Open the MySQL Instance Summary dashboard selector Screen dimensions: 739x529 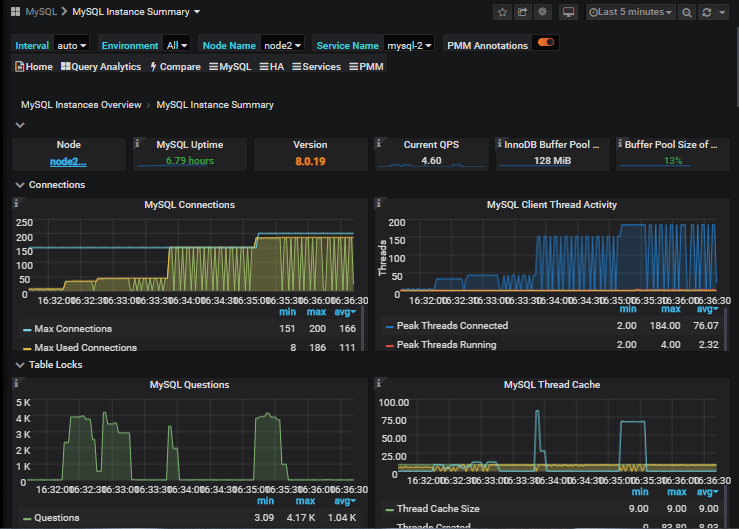[136, 12]
